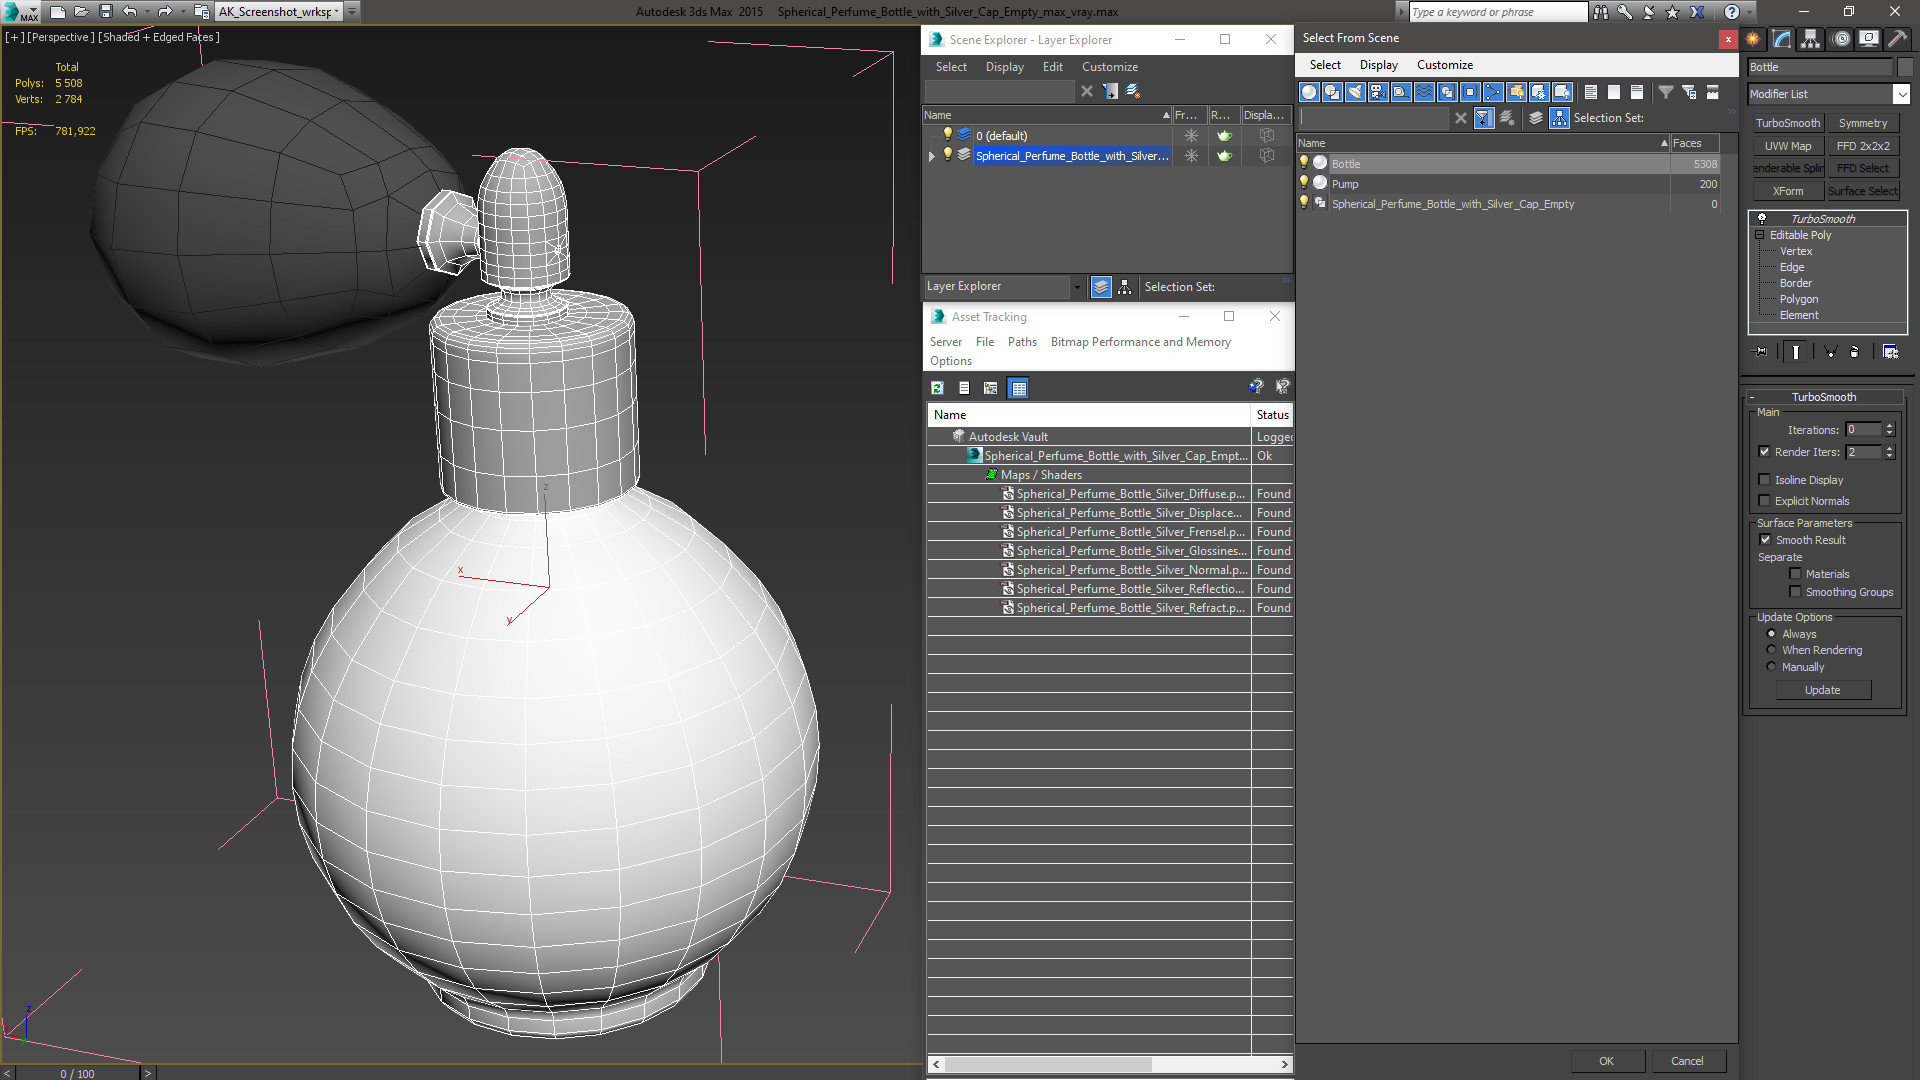Toggle Display Lights filter in Select From Scene

pyautogui.click(x=1355, y=92)
